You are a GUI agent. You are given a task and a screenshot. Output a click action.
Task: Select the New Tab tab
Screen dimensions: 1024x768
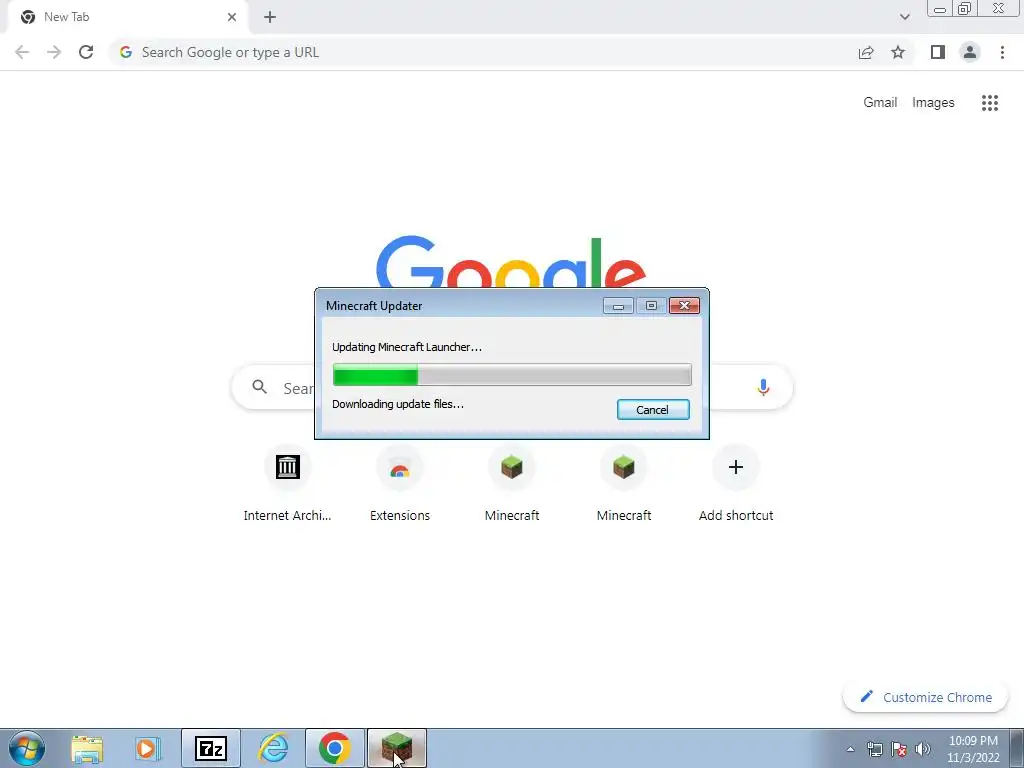coord(127,17)
